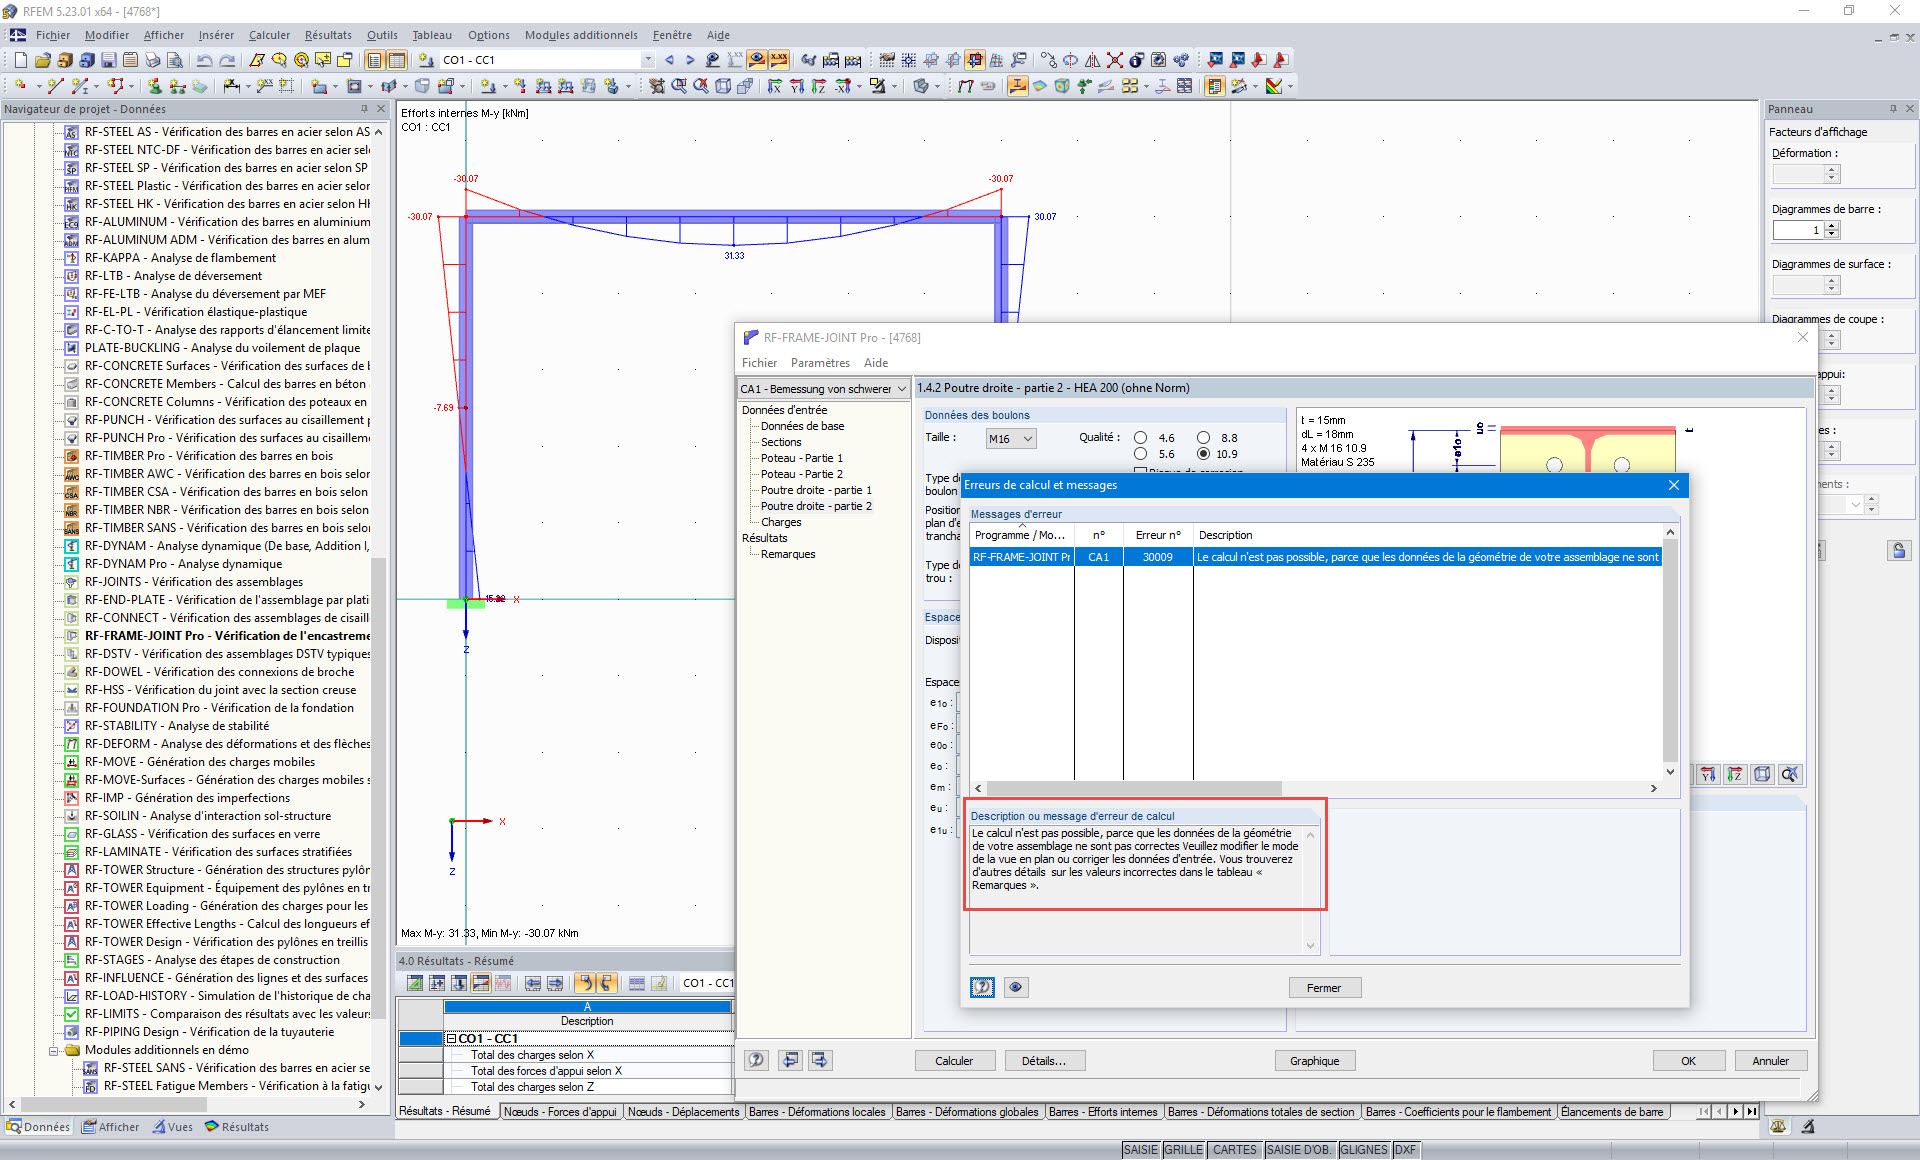
Task: Open new model file icon
Action: tap(20, 60)
